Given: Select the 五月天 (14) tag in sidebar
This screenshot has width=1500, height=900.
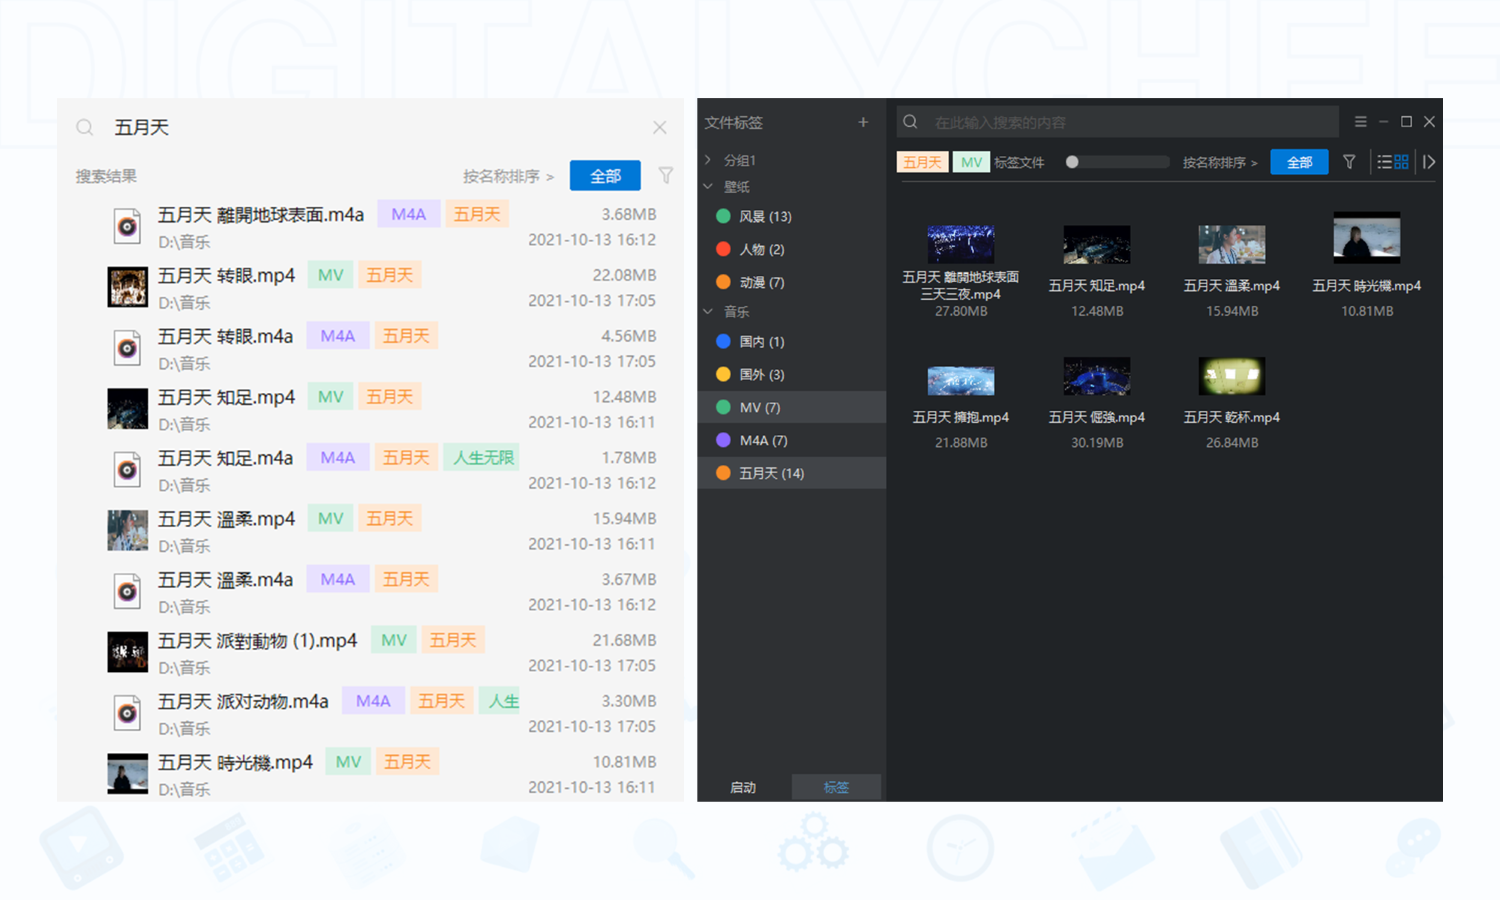Looking at the screenshot, I should click(791, 473).
